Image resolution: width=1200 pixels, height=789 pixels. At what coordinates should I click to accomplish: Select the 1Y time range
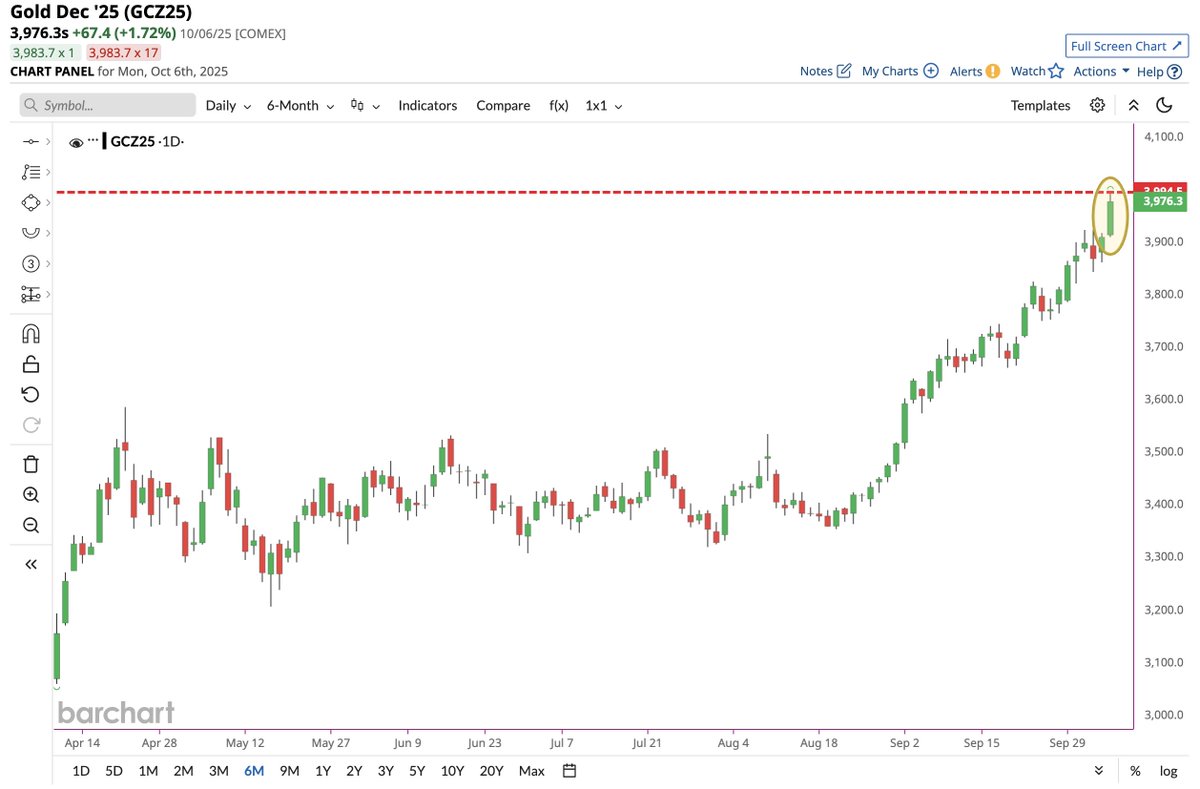click(323, 771)
